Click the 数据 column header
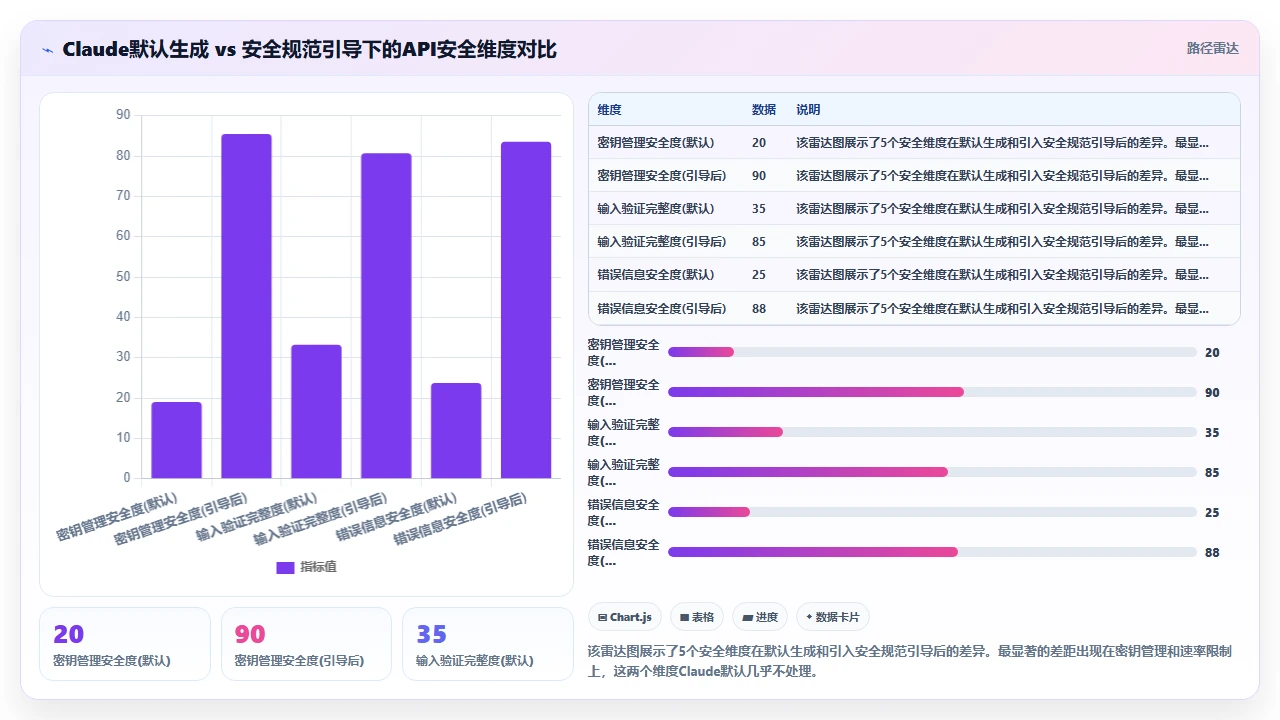 tap(764, 110)
